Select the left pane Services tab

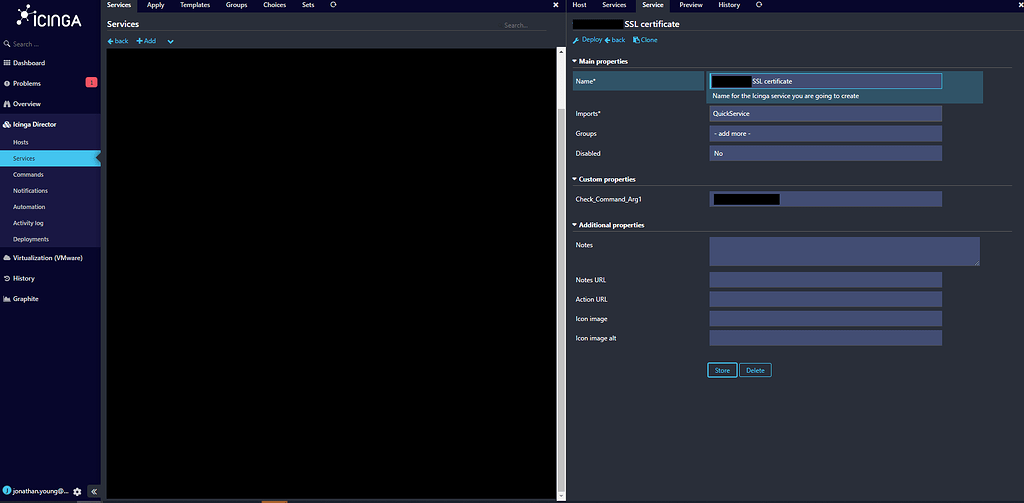click(x=119, y=5)
